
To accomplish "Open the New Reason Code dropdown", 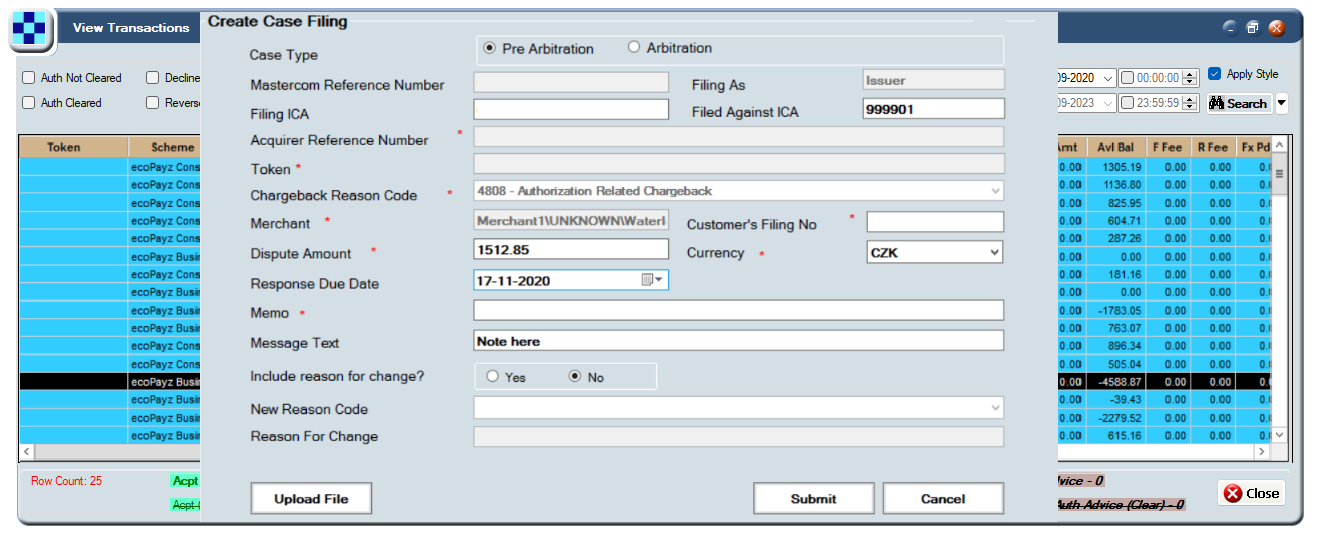I will pyautogui.click(x=995, y=407).
